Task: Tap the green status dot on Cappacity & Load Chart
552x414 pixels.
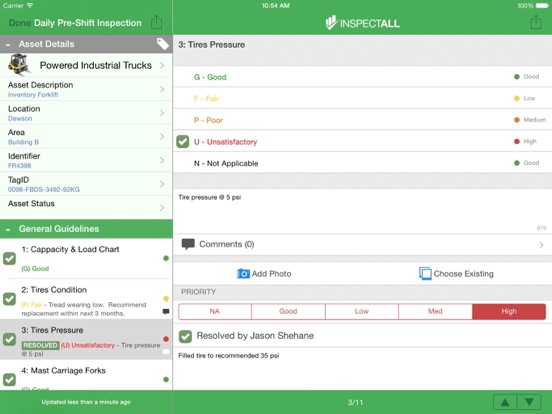Action: [x=166, y=258]
